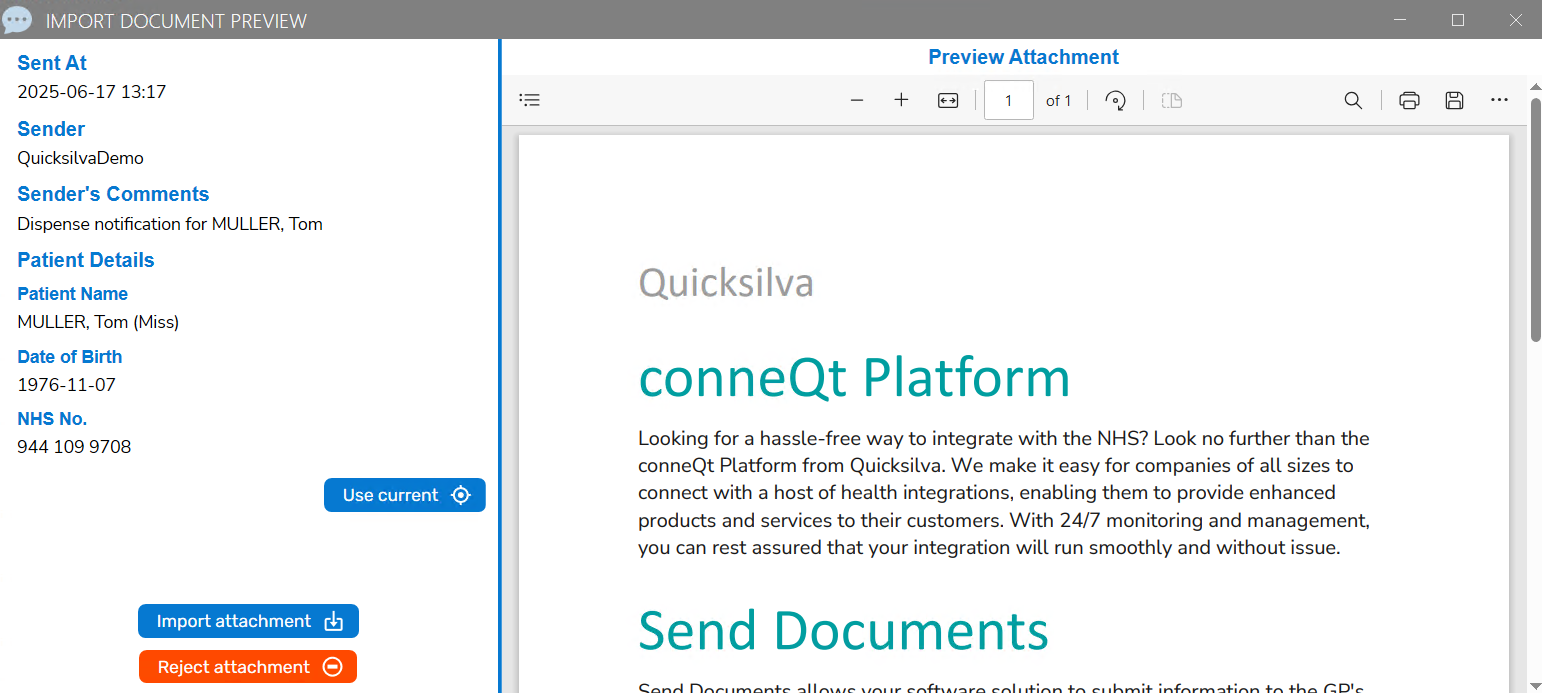Image resolution: width=1542 pixels, height=693 pixels.
Task: Save the previewed document
Action: (1454, 100)
